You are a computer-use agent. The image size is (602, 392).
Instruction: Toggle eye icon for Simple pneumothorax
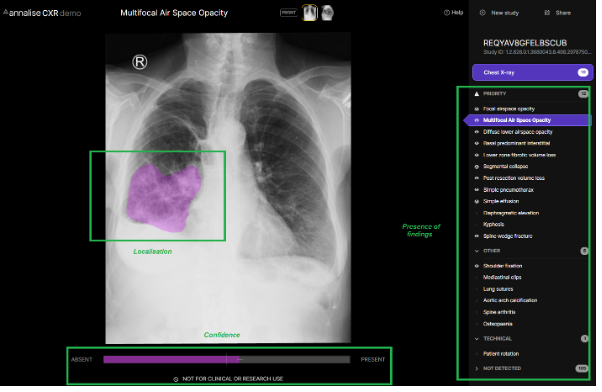click(476, 190)
